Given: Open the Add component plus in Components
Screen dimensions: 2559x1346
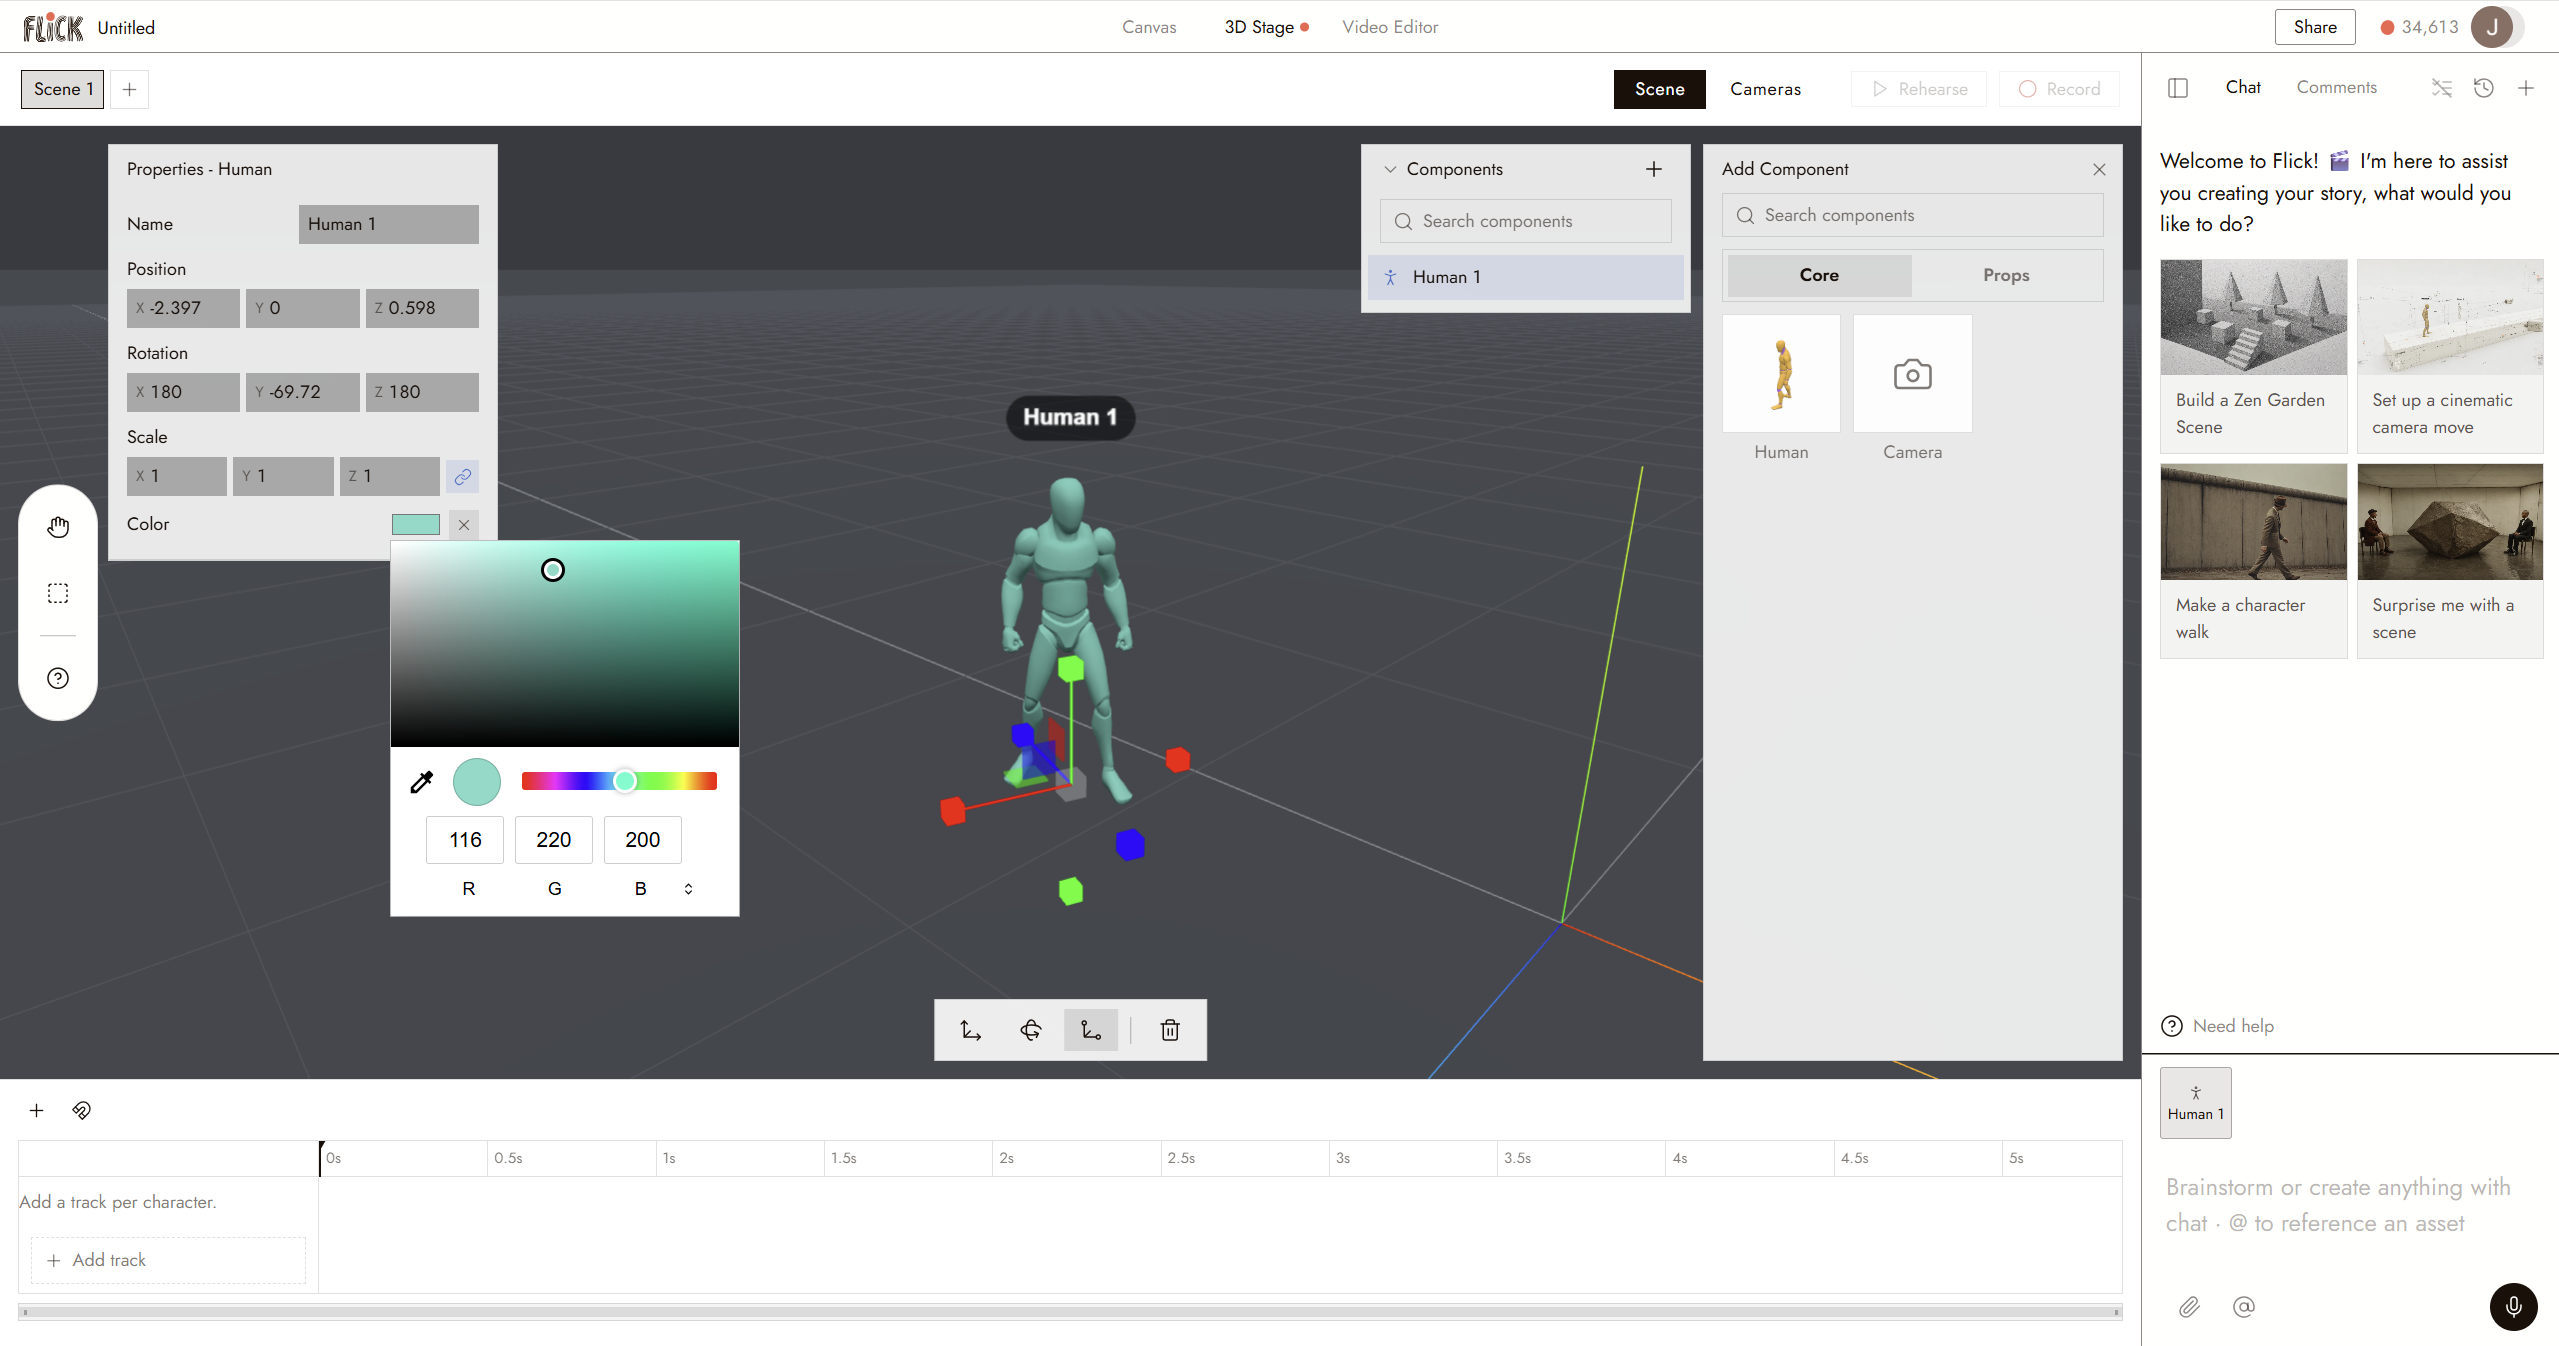Looking at the screenshot, I should click(1654, 169).
